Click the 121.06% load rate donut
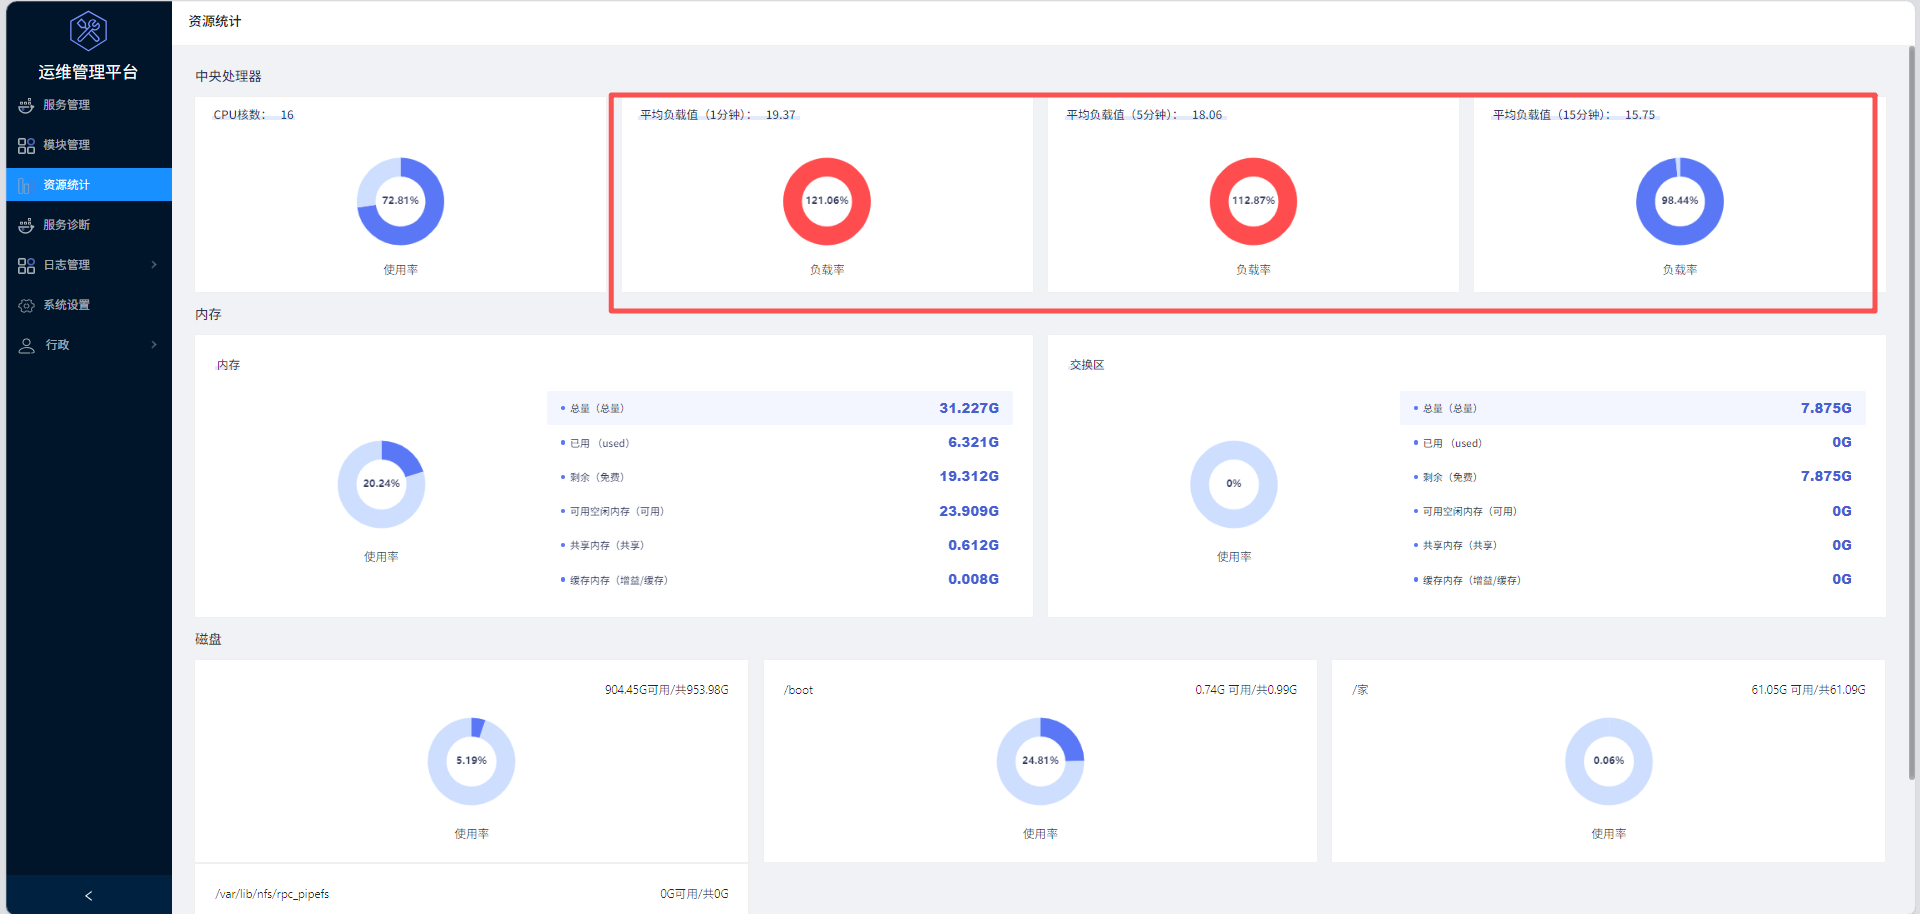This screenshot has width=1920, height=914. coord(827,201)
